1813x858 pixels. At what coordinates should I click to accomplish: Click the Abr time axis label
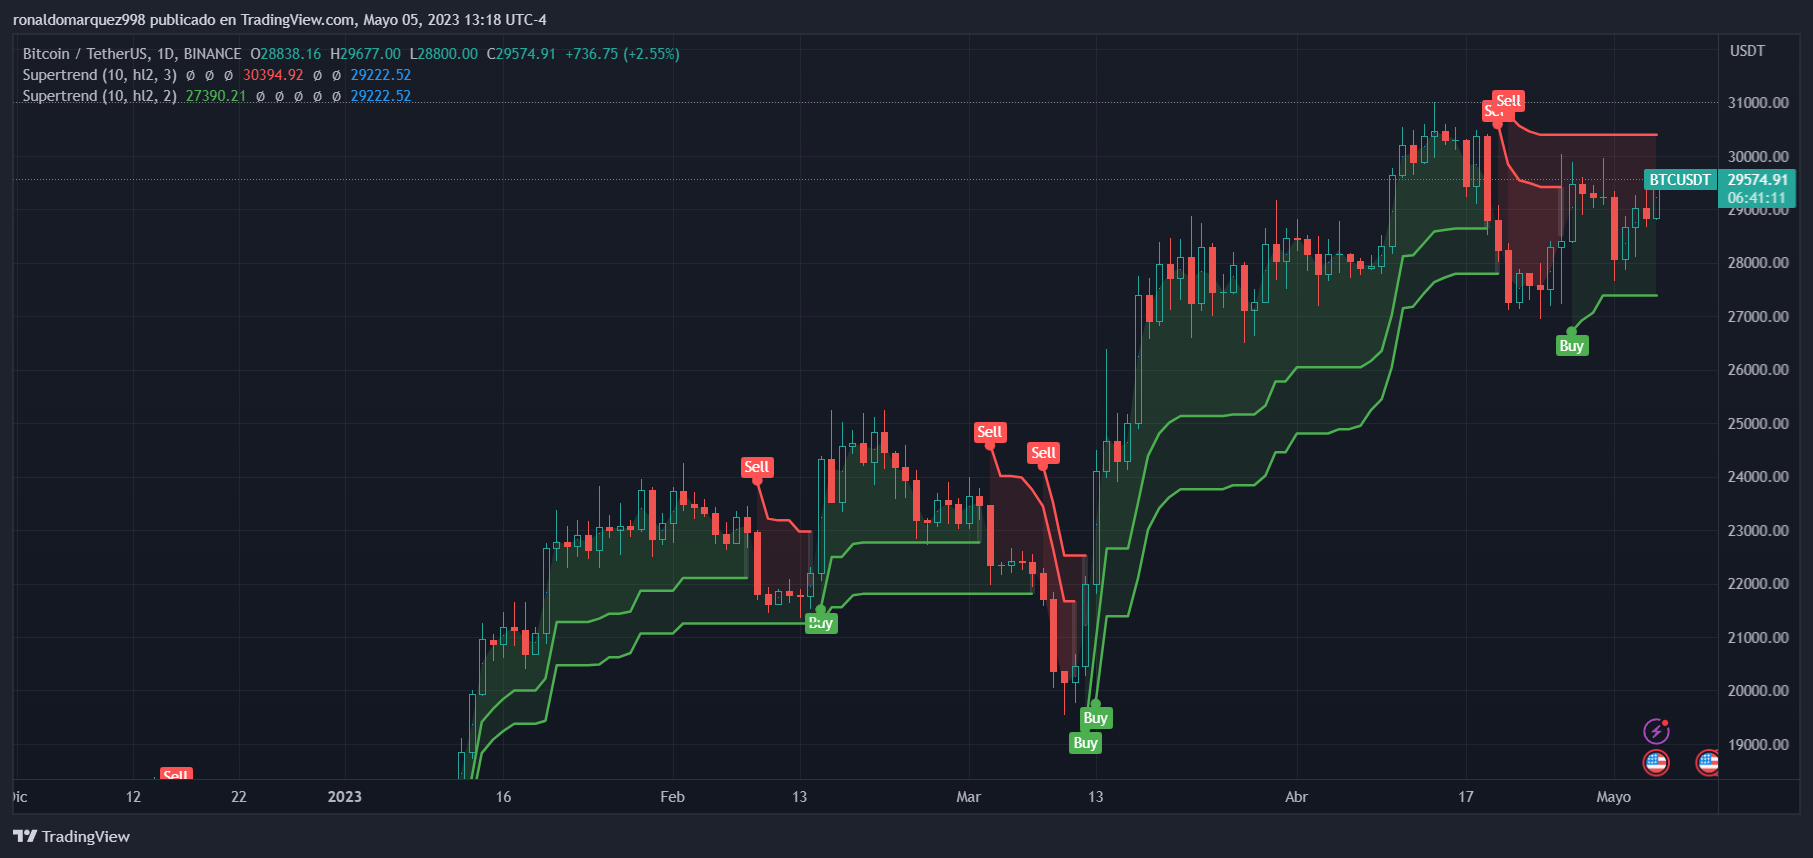coord(1296,797)
